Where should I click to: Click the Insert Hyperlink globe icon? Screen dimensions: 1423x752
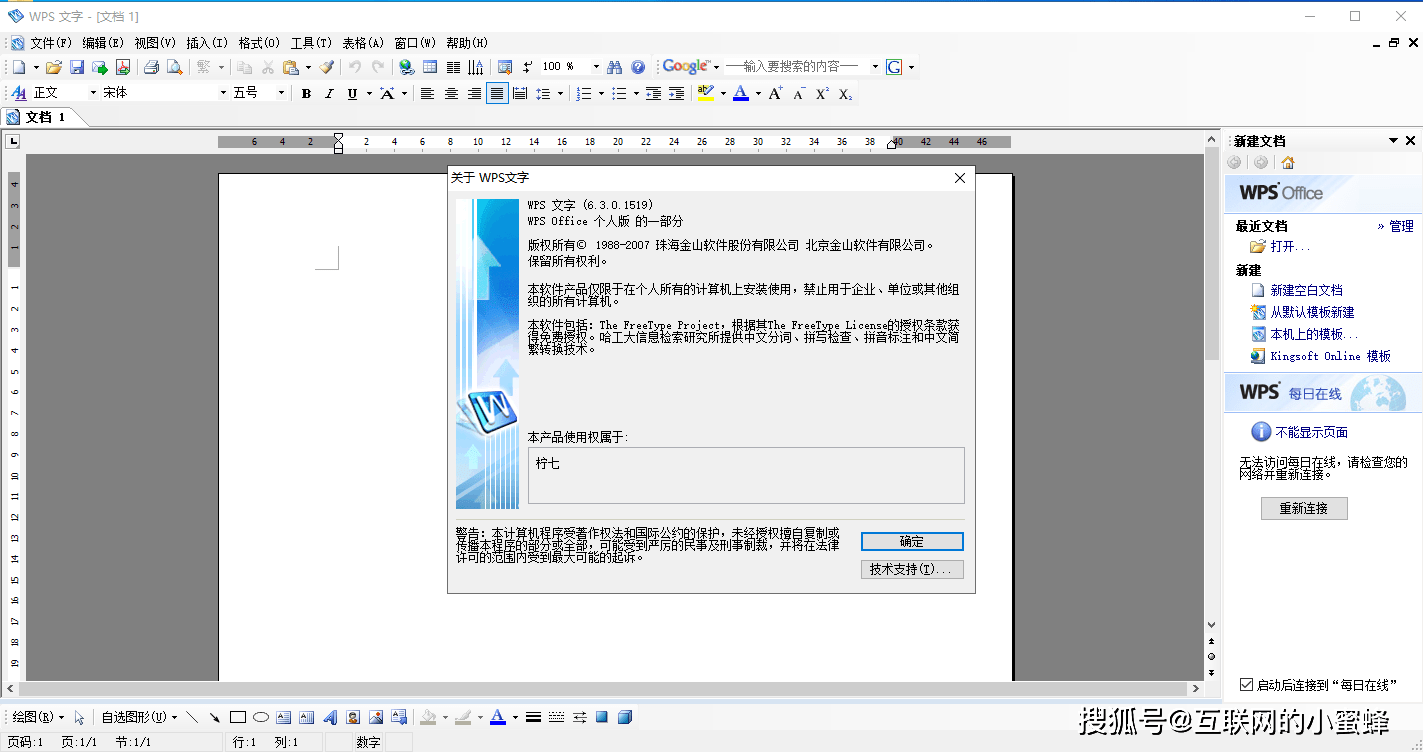[406, 67]
